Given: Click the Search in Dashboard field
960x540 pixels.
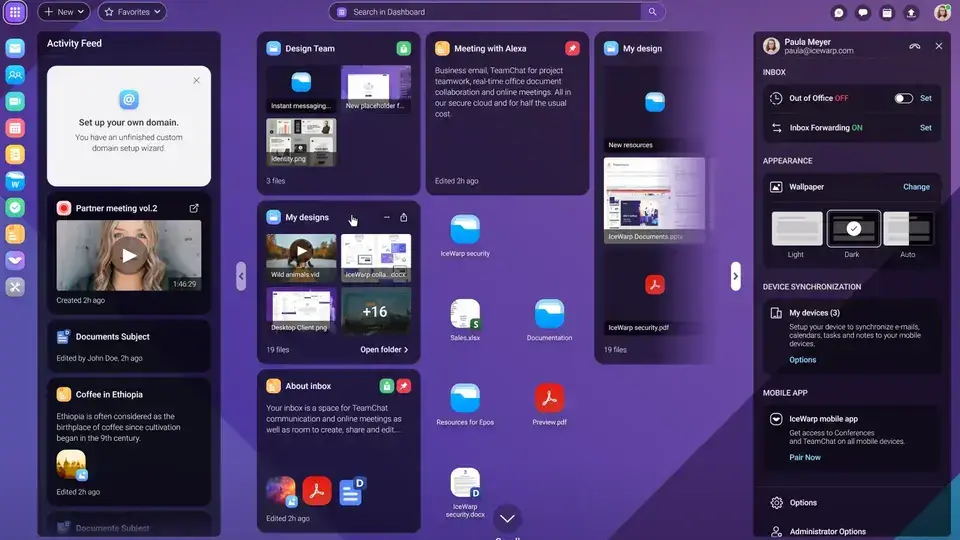Looking at the screenshot, I should pyautogui.click(x=497, y=12).
